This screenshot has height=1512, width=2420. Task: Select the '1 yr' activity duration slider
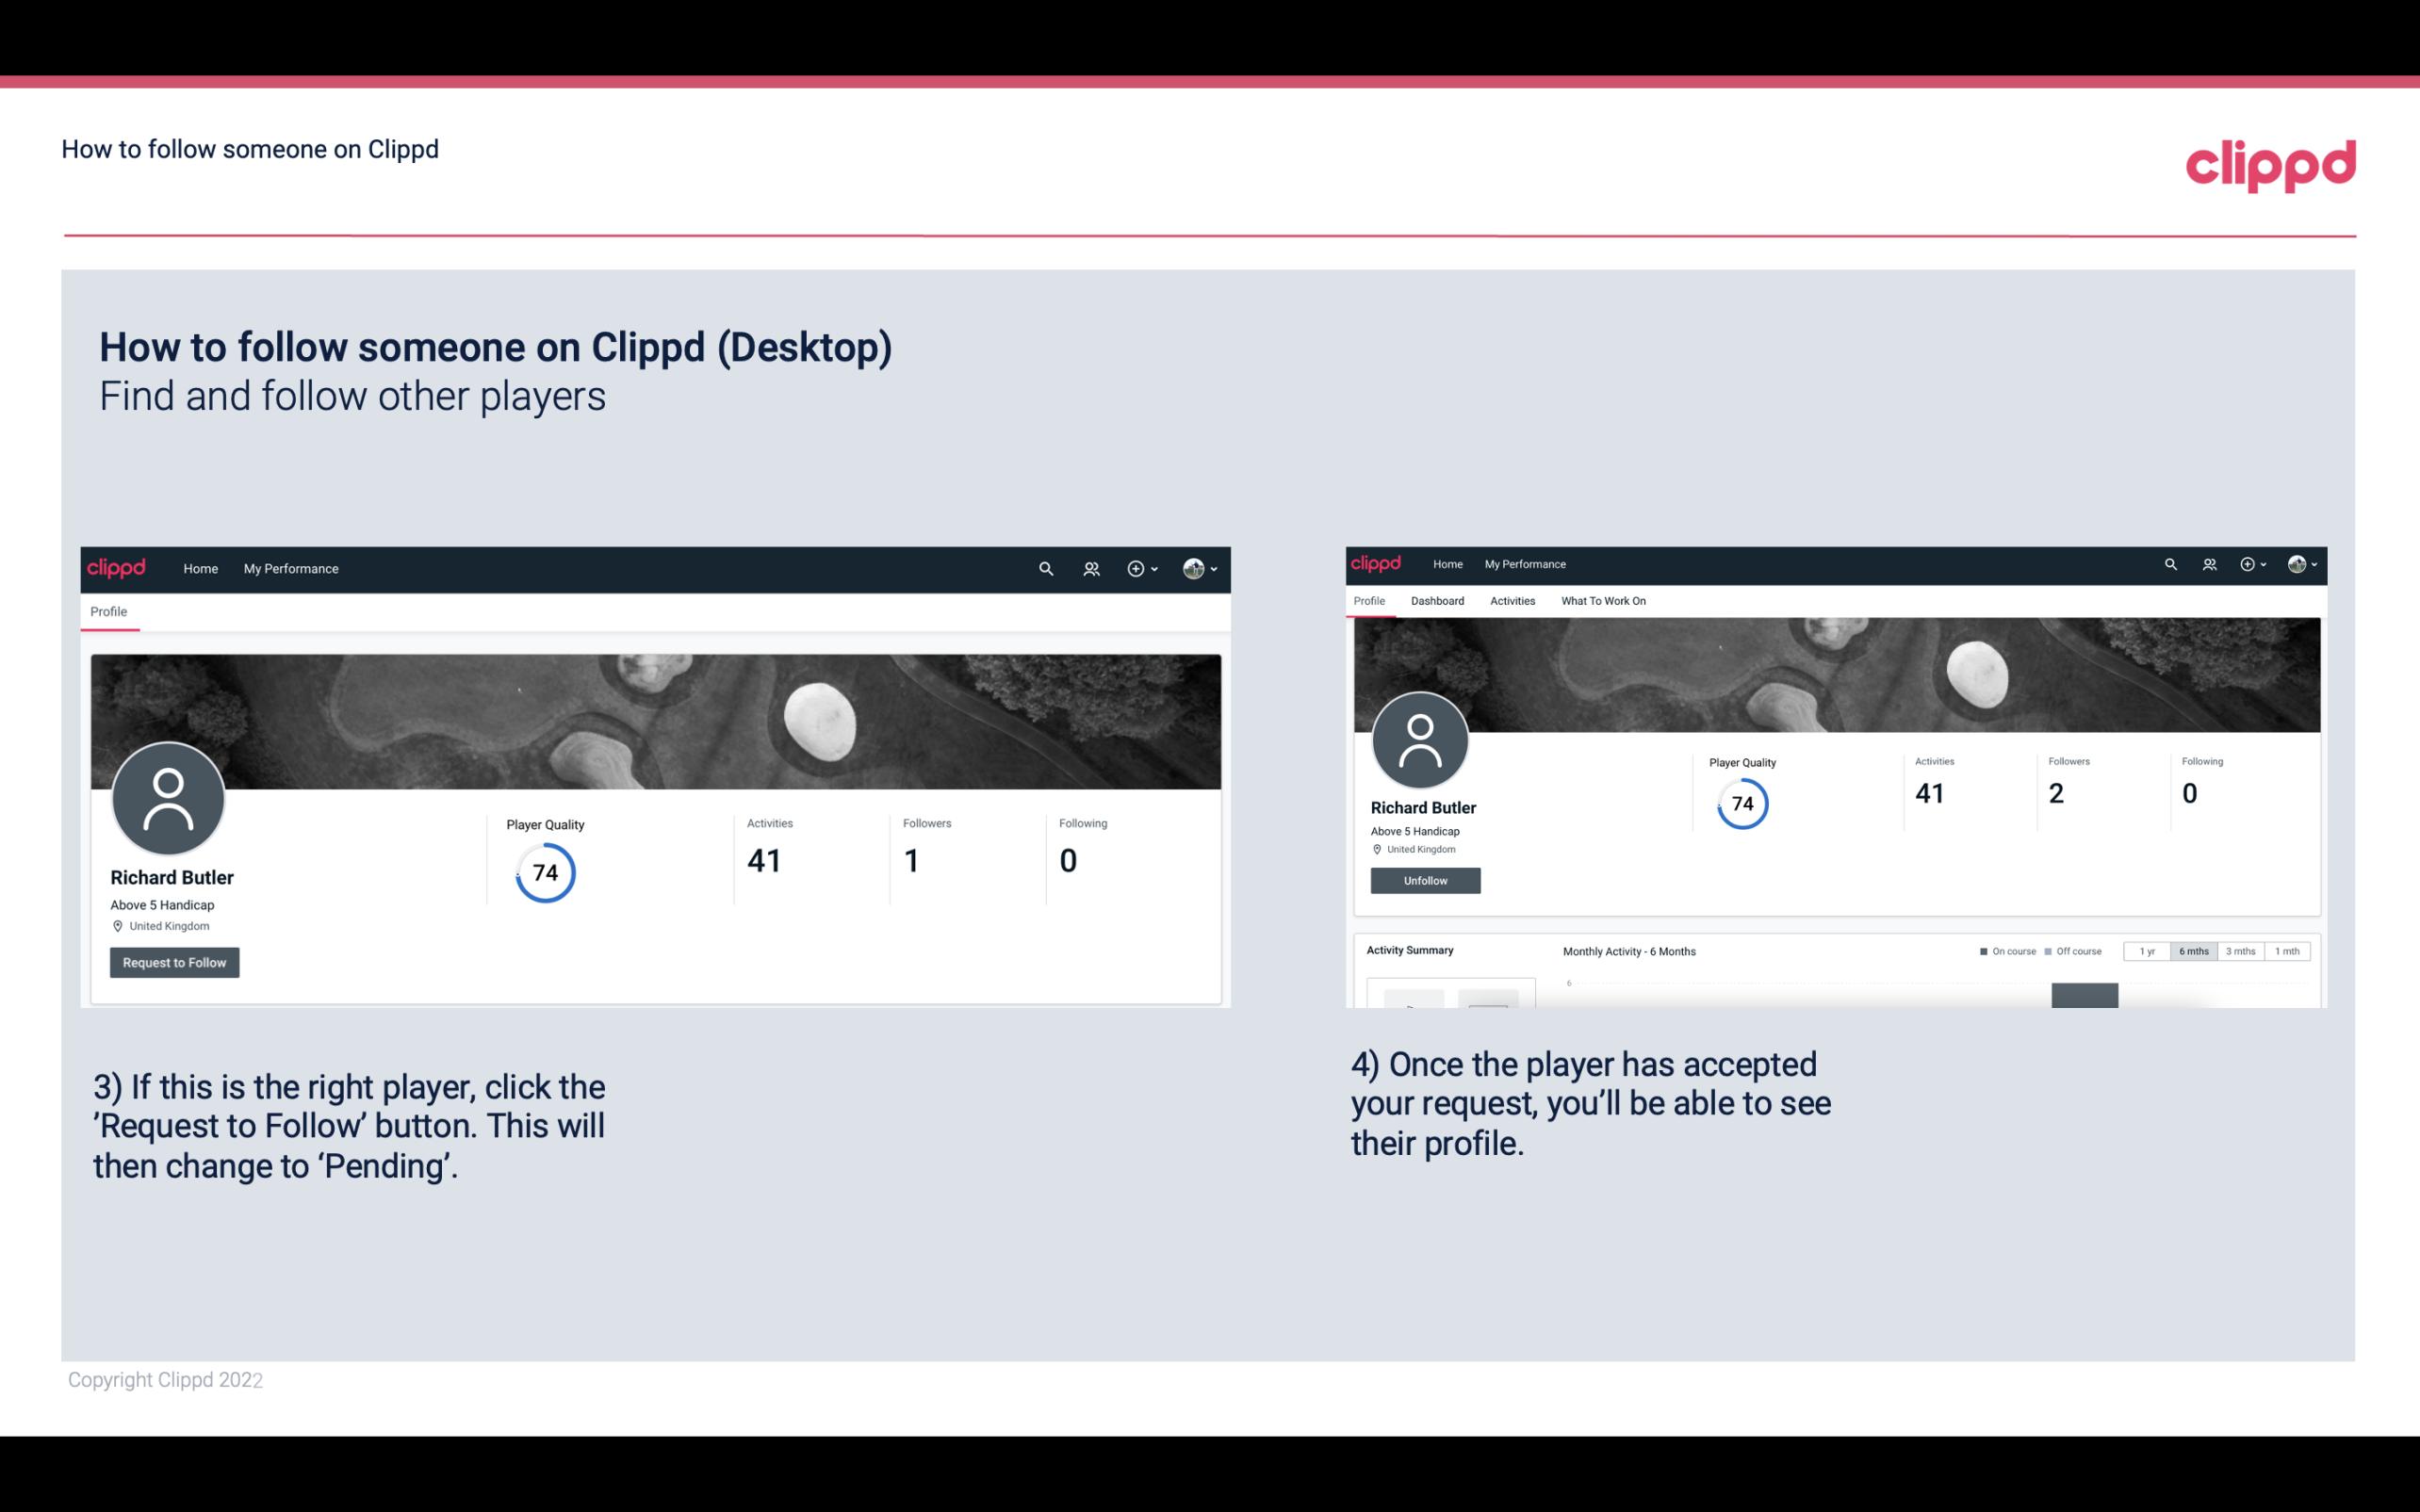click(2149, 951)
